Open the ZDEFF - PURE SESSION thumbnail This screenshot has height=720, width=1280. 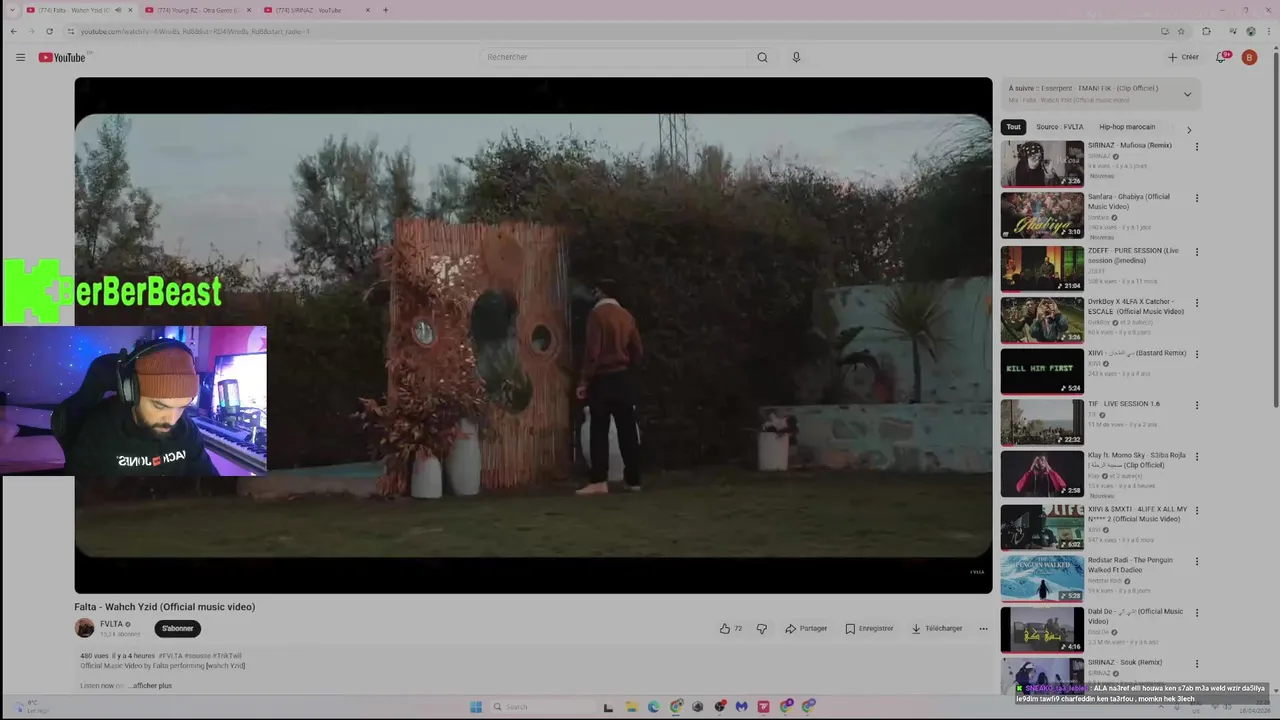coord(1042,268)
